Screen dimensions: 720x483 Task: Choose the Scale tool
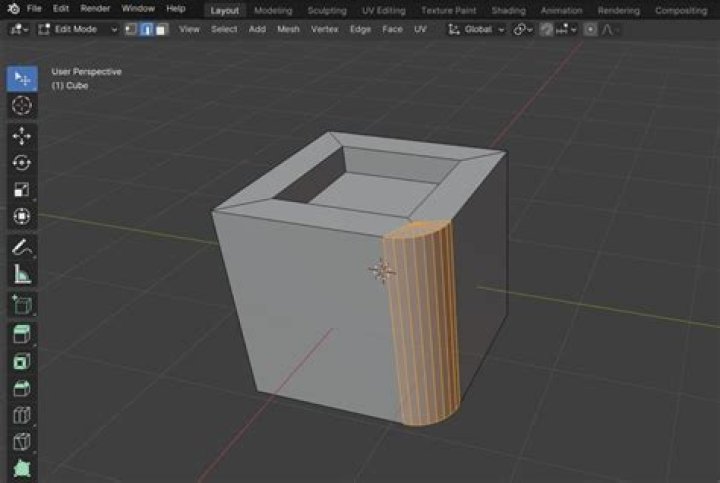(x=22, y=189)
